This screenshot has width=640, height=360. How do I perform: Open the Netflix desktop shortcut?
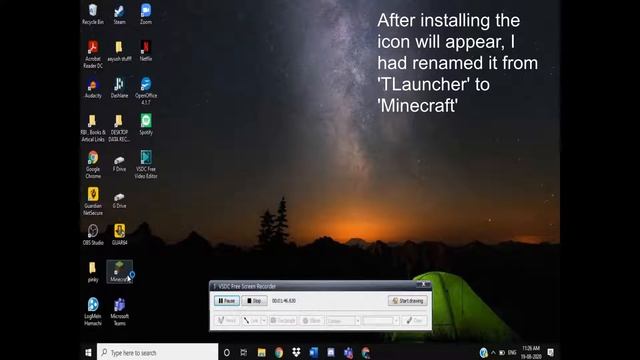(146, 51)
